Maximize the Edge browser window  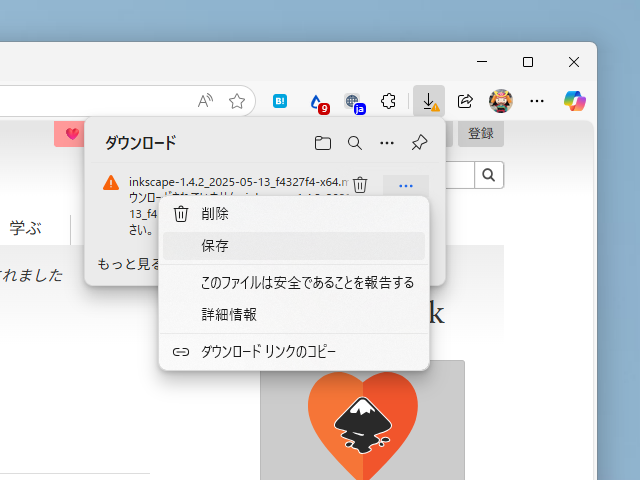coord(528,62)
